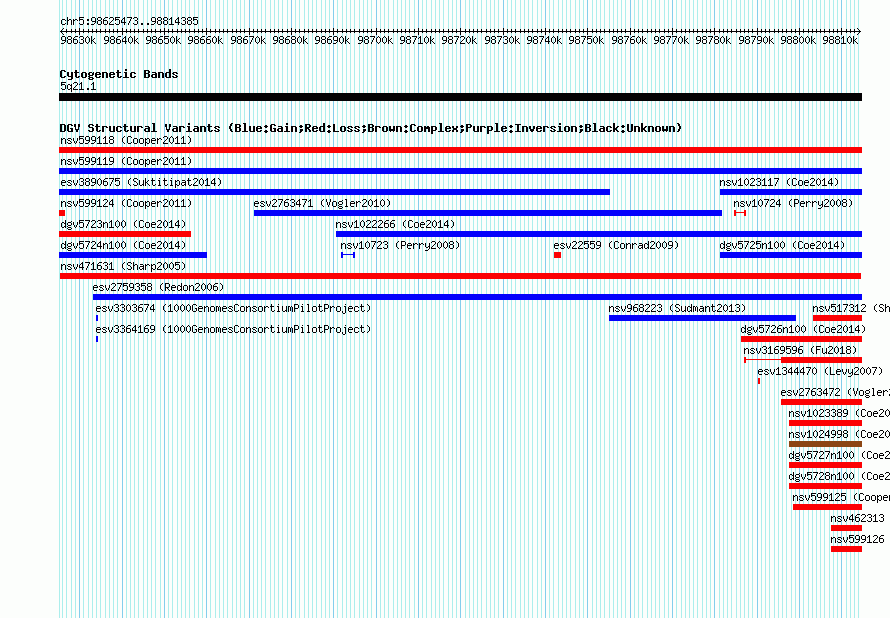Open esv1344470 (Levy2007) variant
This screenshot has width=890, height=618.
pyautogui.click(x=820, y=371)
